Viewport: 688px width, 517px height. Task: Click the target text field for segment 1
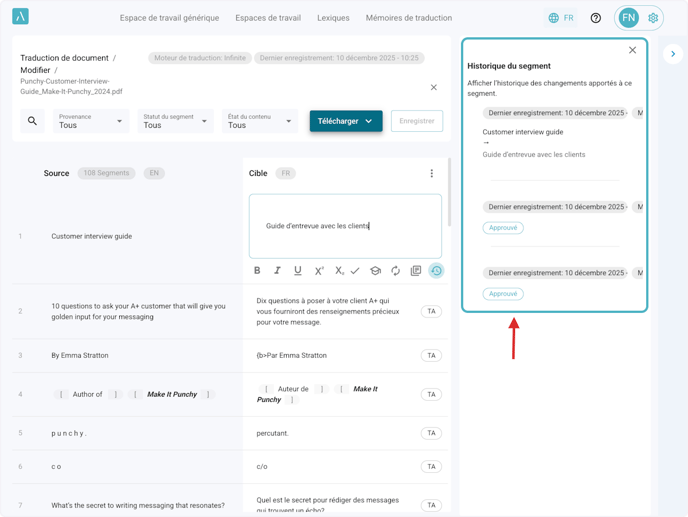345,226
